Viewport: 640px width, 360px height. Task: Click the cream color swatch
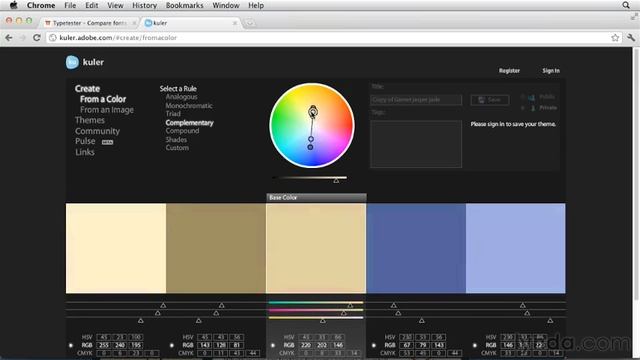pyautogui.click(x=116, y=248)
